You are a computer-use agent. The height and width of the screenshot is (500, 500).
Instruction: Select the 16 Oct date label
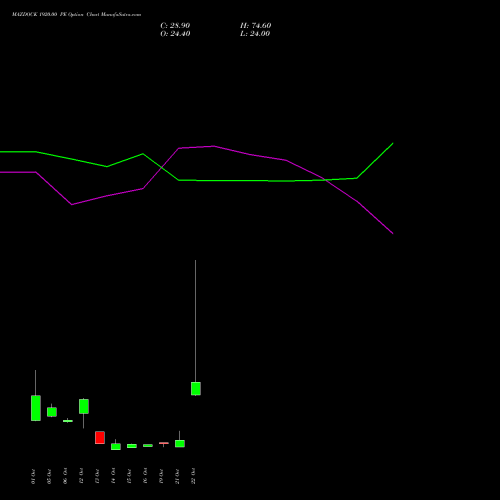tap(145, 476)
